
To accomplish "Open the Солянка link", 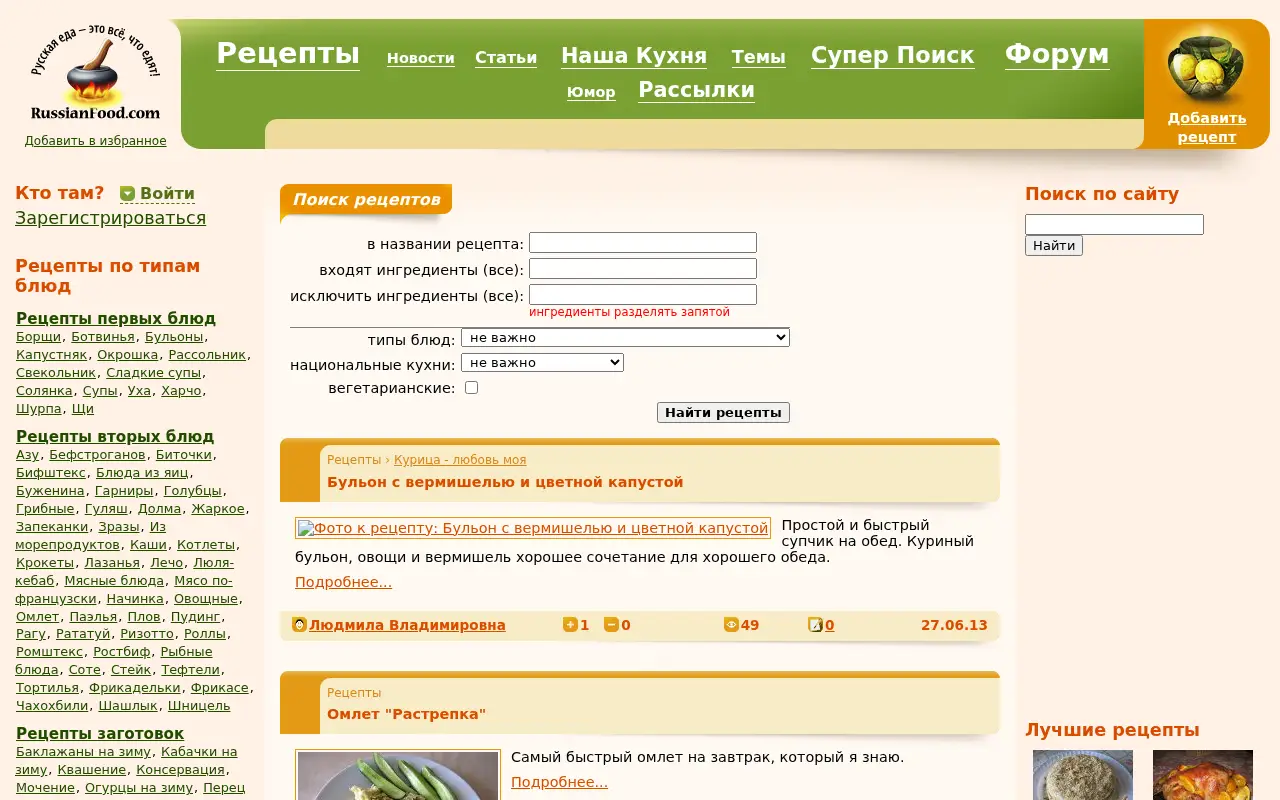I will tap(44, 391).
